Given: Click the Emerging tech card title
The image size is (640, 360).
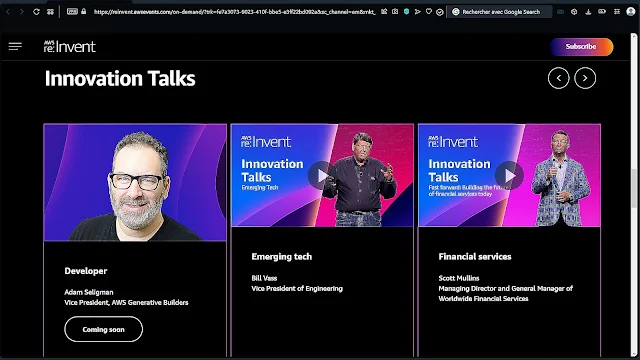Looking at the screenshot, I should 282,257.
